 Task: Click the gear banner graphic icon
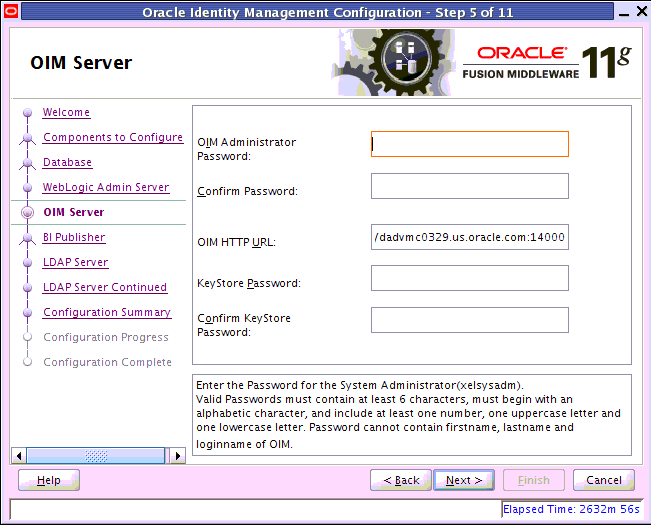(394, 63)
